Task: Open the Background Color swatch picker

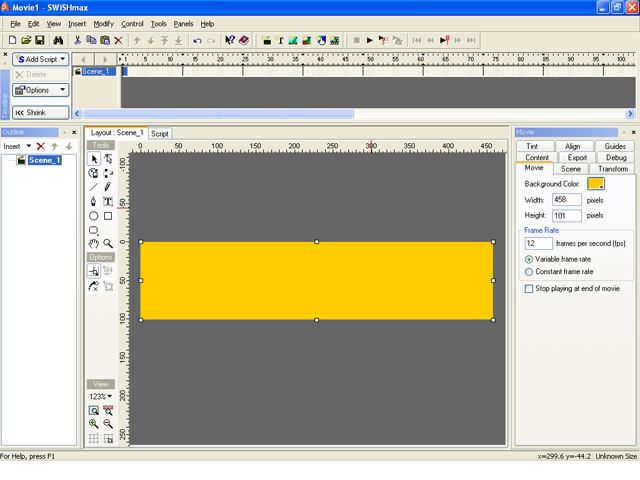Action: 596,184
